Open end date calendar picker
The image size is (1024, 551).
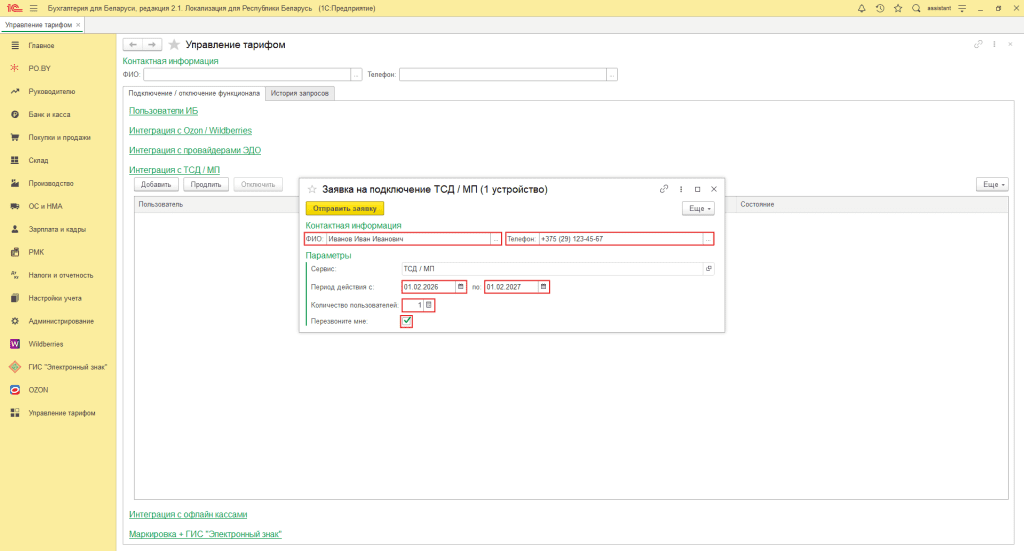[x=544, y=287]
